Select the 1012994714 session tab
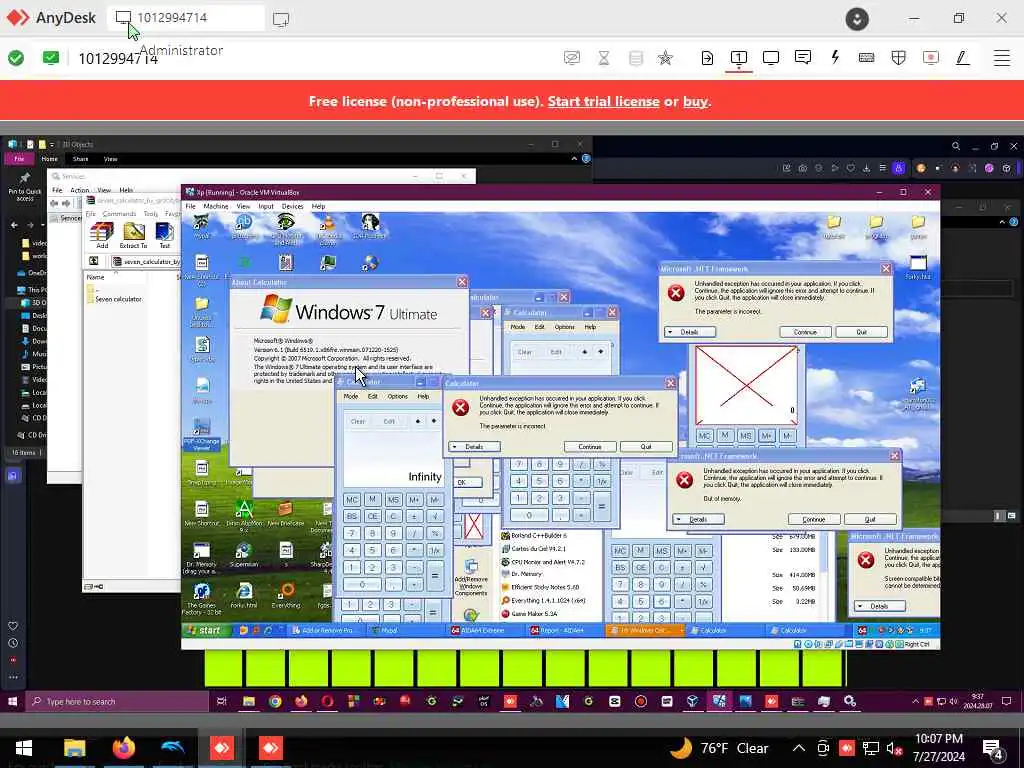The width and height of the screenshot is (1024, 768). pos(185,18)
